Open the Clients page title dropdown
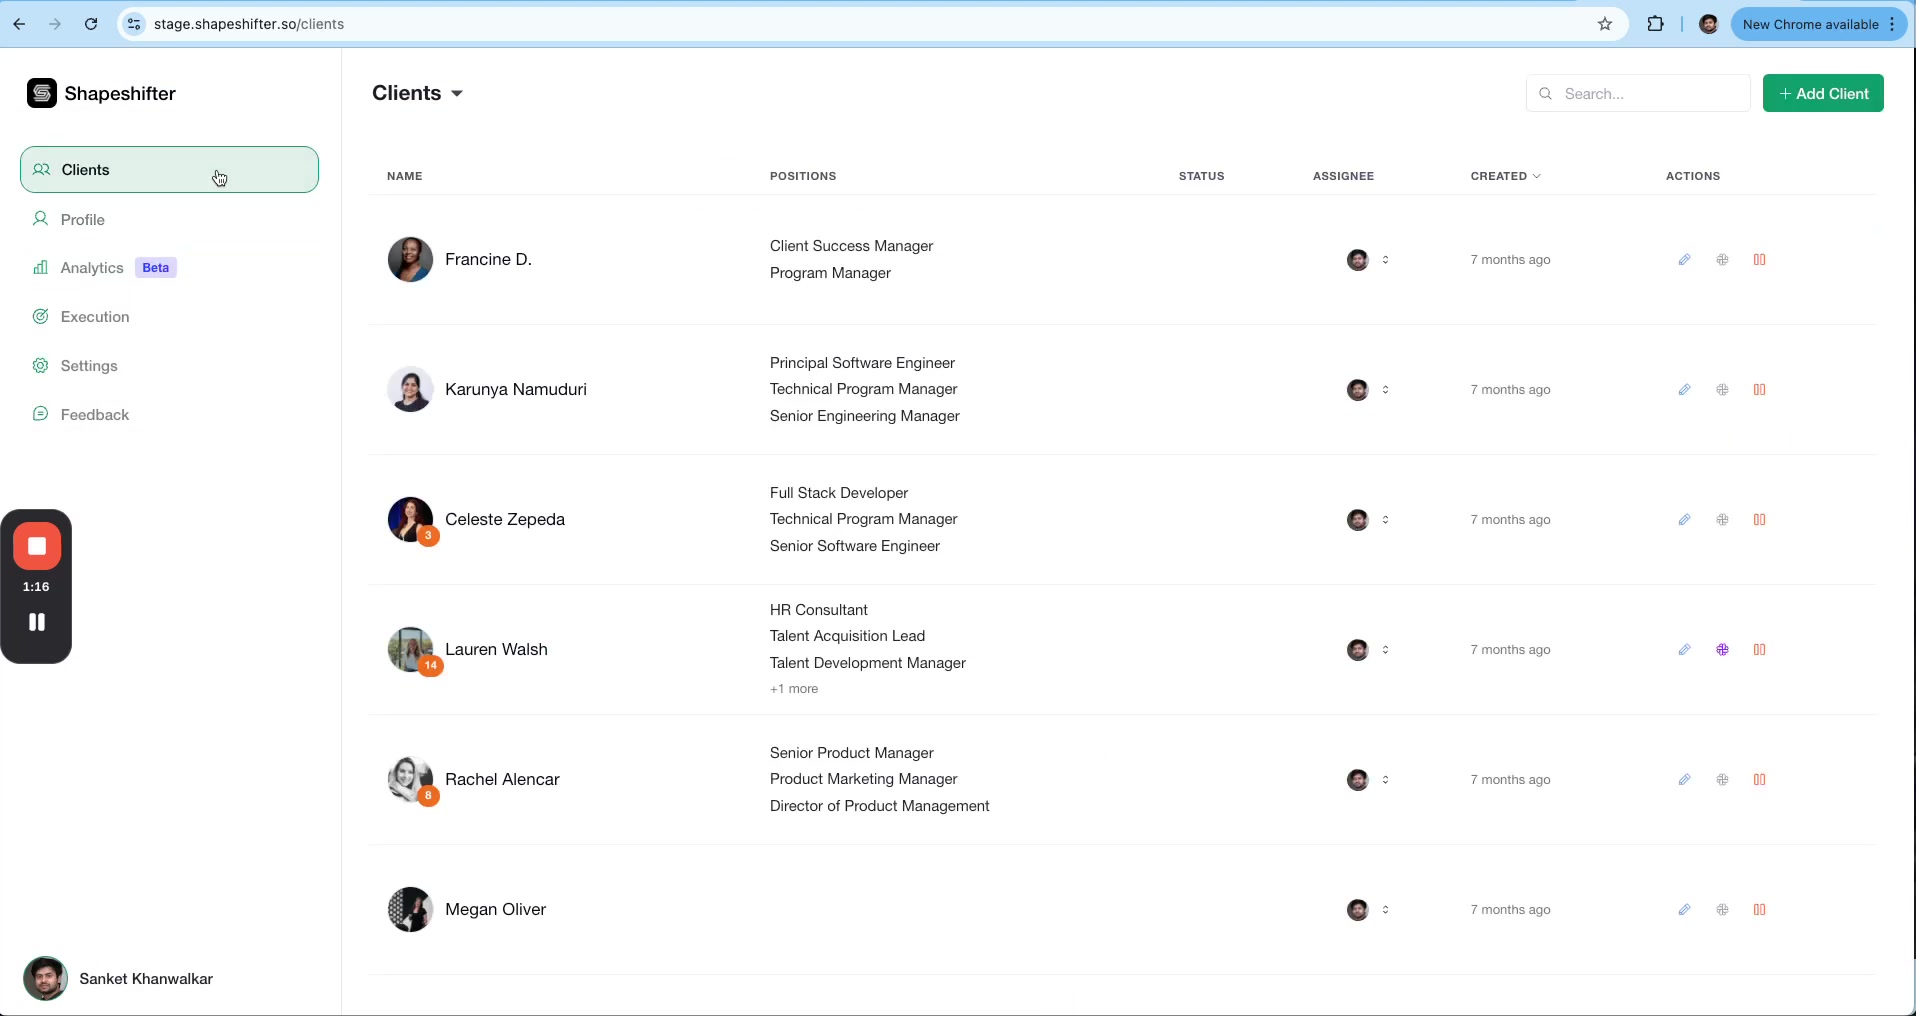The height and width of the screenshot is (1016, 1916). (x=457, y=93)
